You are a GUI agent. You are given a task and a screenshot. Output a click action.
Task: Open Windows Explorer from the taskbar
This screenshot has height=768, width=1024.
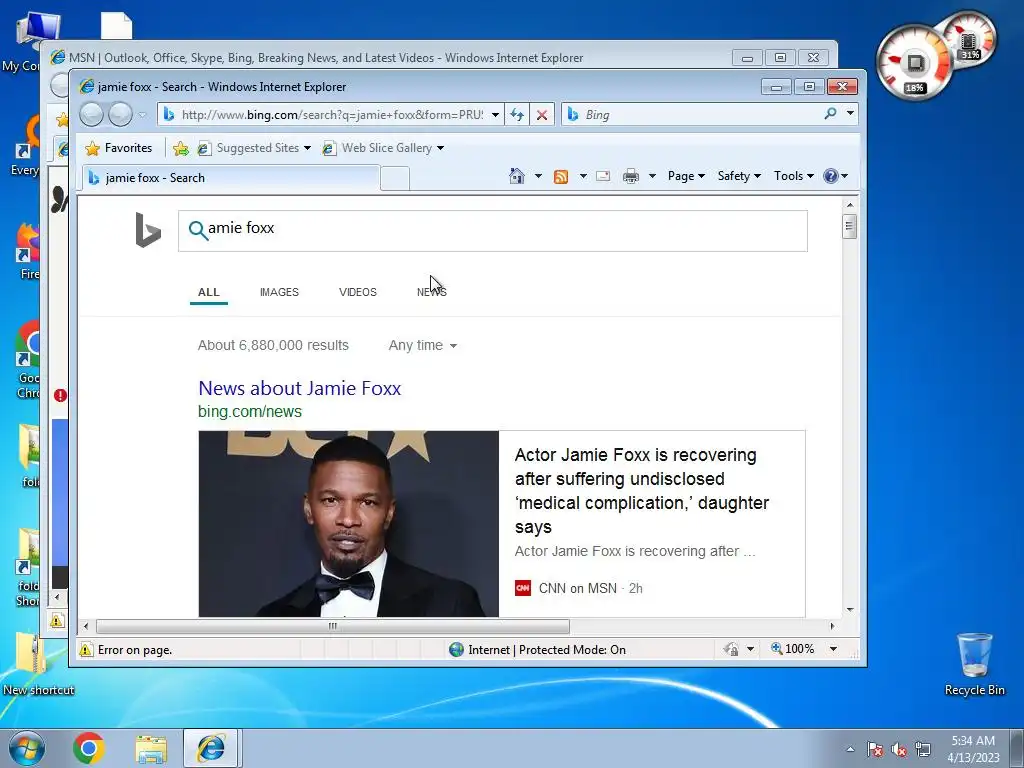click(x=151, y=749)
